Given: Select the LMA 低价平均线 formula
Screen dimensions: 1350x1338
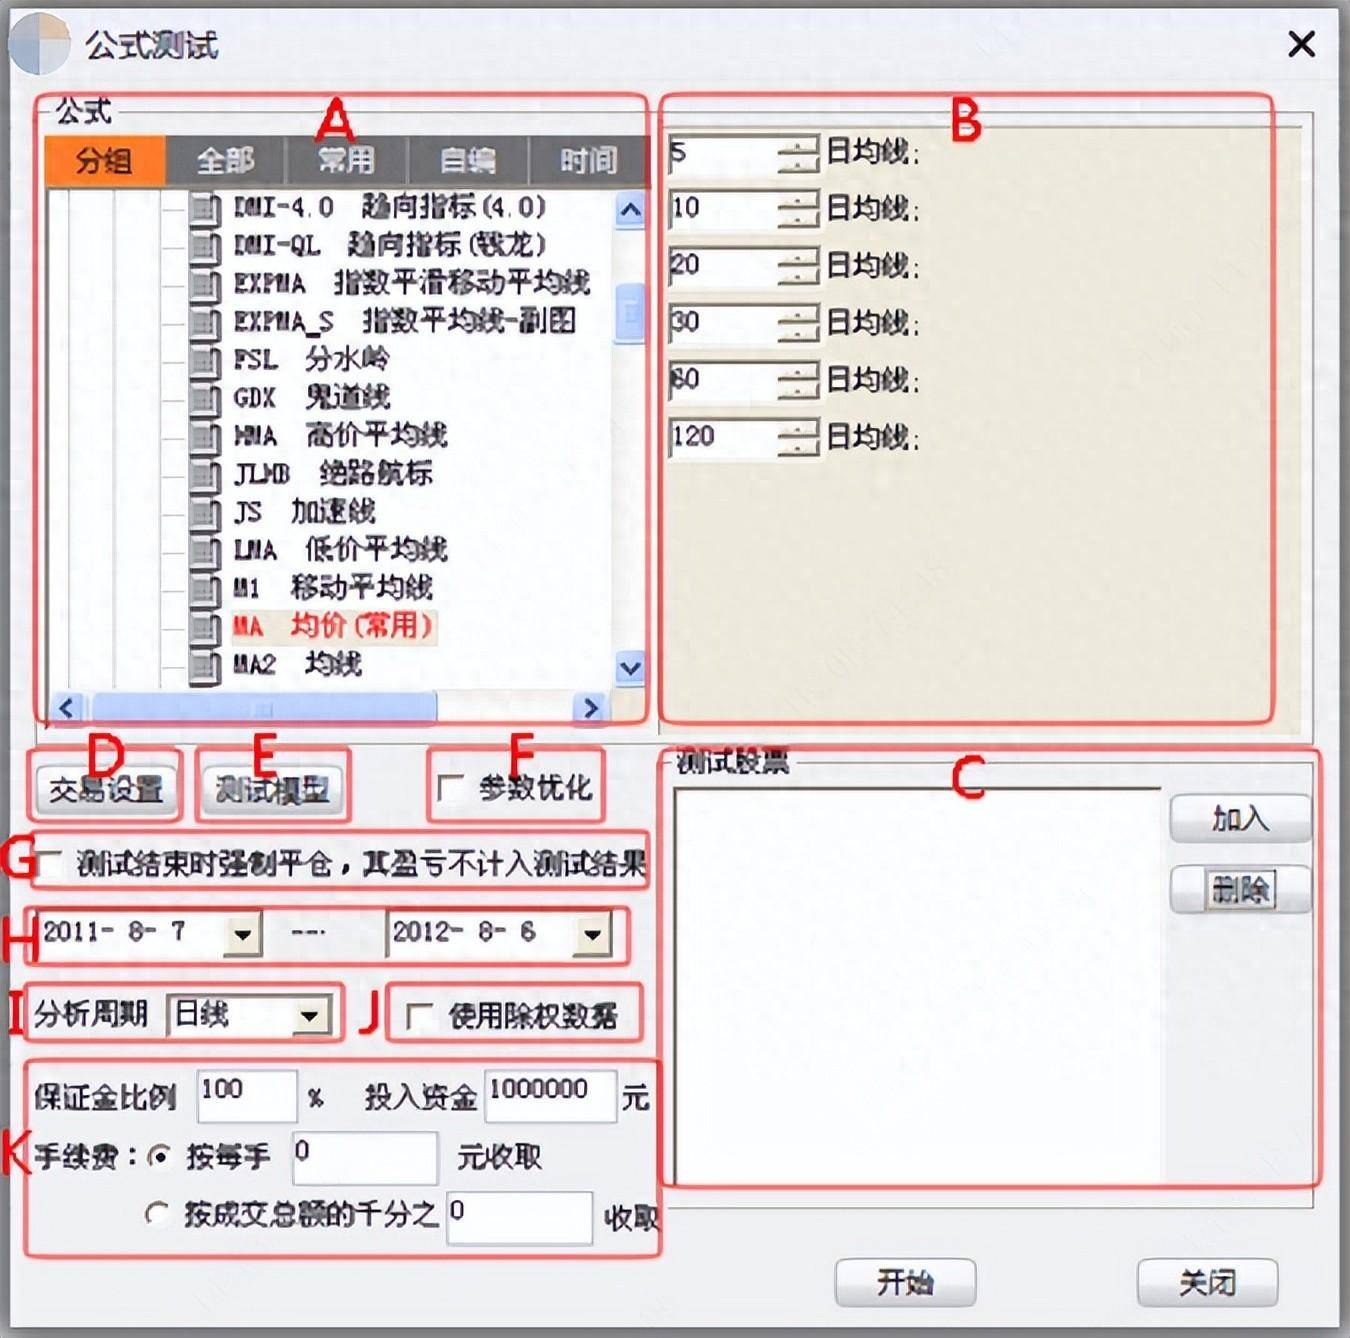Looking at the screenshot, I should click(x=340, y=549).
